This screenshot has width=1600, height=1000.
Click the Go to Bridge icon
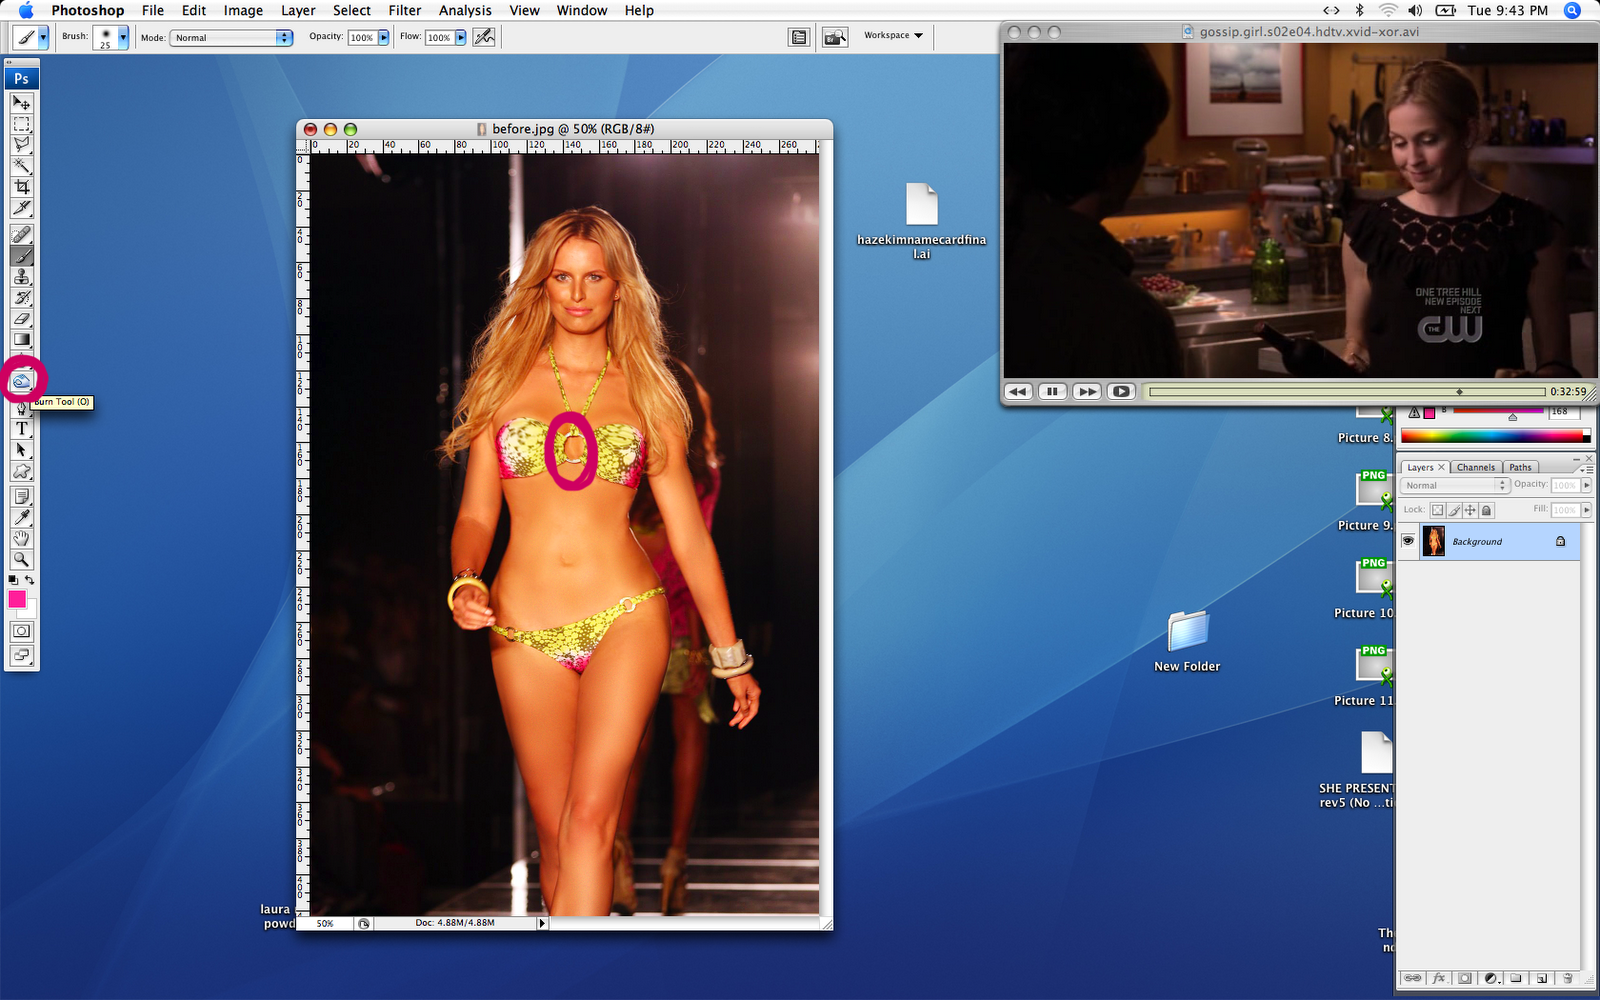834,37
